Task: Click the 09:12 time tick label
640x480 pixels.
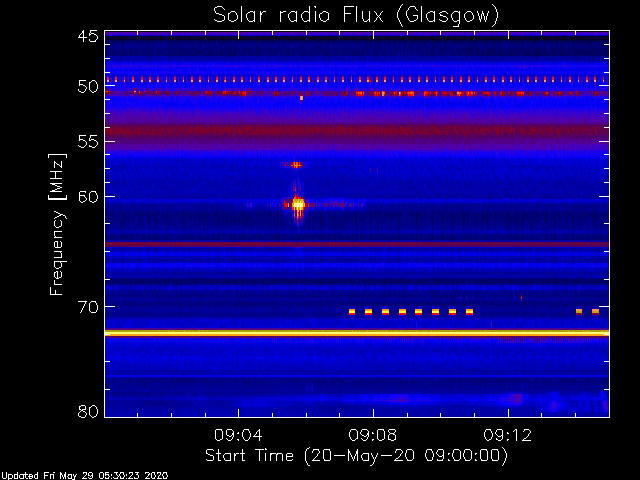Action: pos(508,435)
